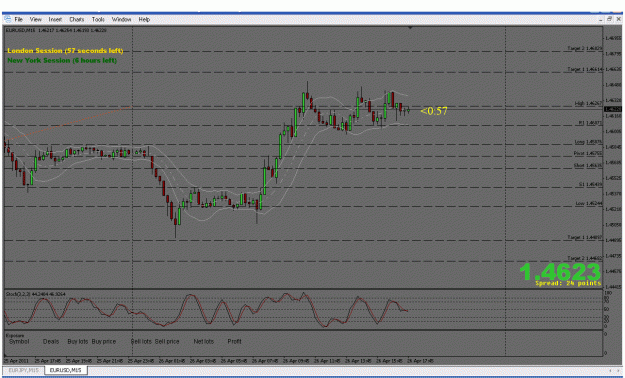Image resolution: width=625 pixels, height=378 pixels.
Task: Click the Symbol column header in Exposure
Action: pos(19,342)
